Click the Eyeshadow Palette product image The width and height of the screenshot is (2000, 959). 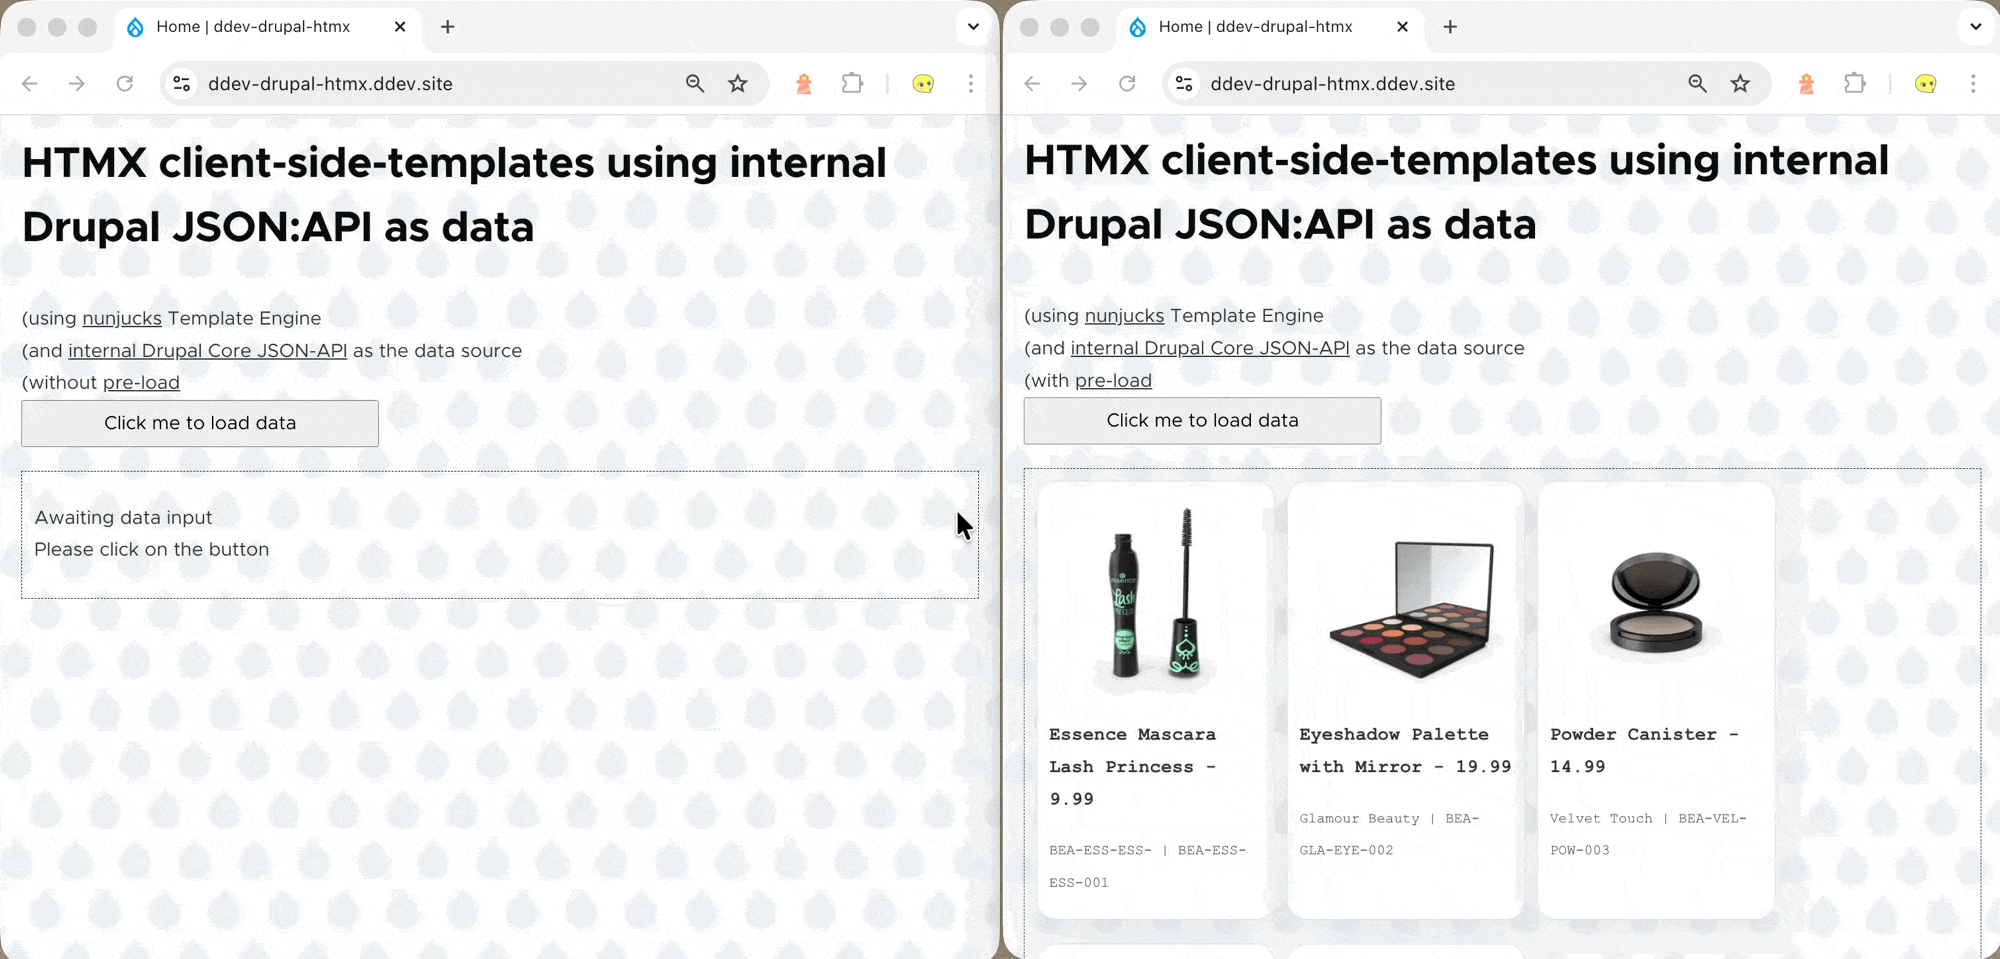(x=1410, y=608)
